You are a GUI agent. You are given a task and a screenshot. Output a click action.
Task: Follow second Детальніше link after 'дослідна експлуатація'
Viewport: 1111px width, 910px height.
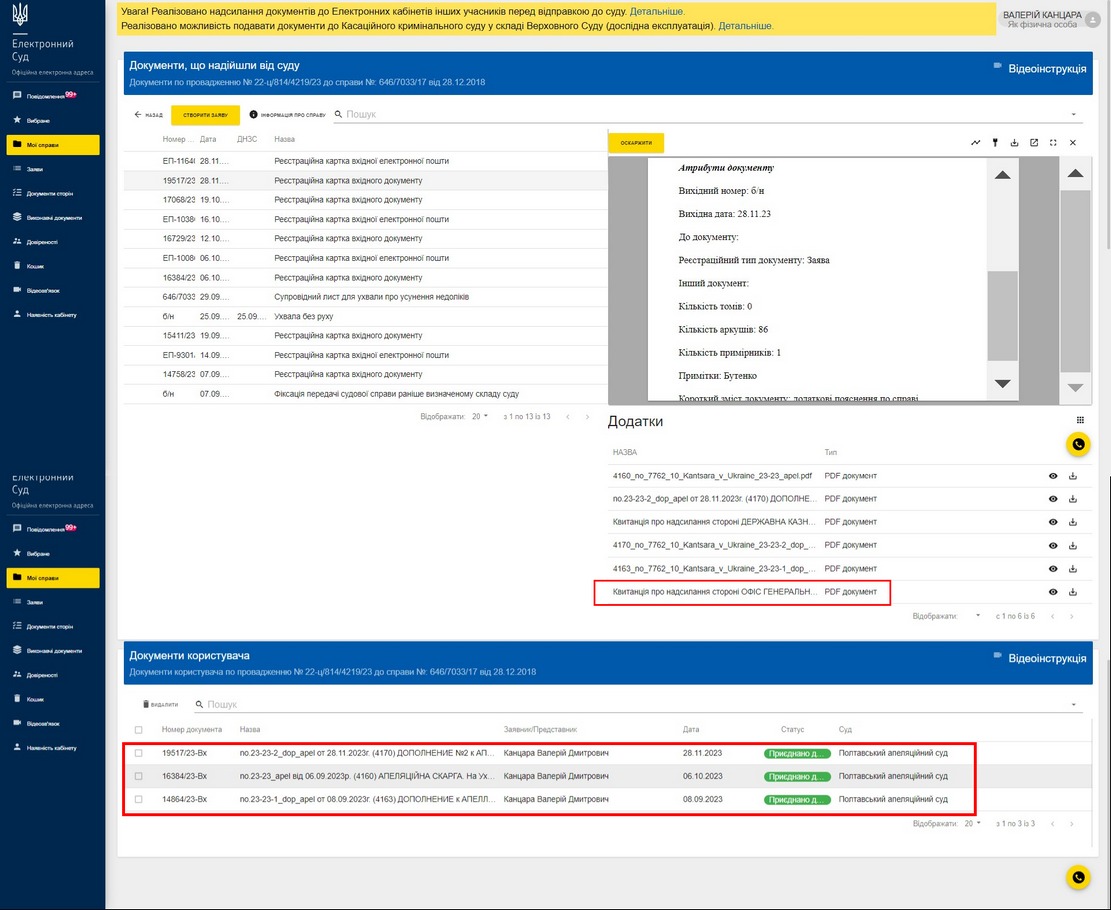pyautogui.click(x=745, y=26)
